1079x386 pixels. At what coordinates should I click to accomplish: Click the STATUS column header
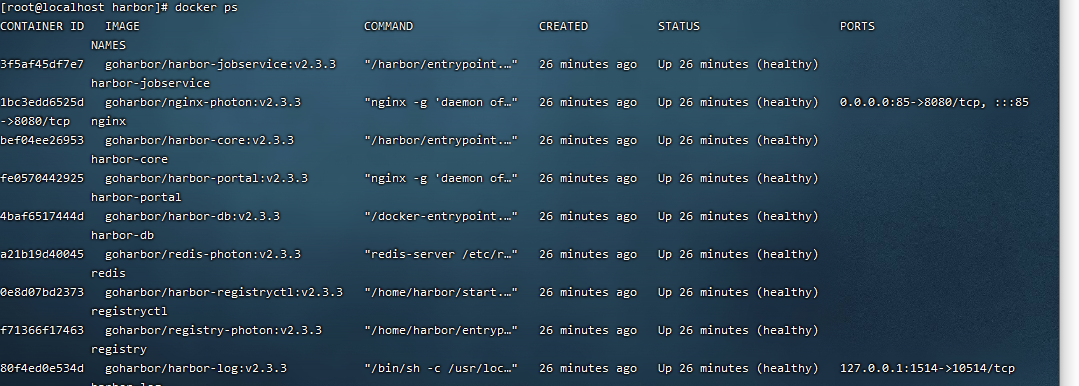679,26
